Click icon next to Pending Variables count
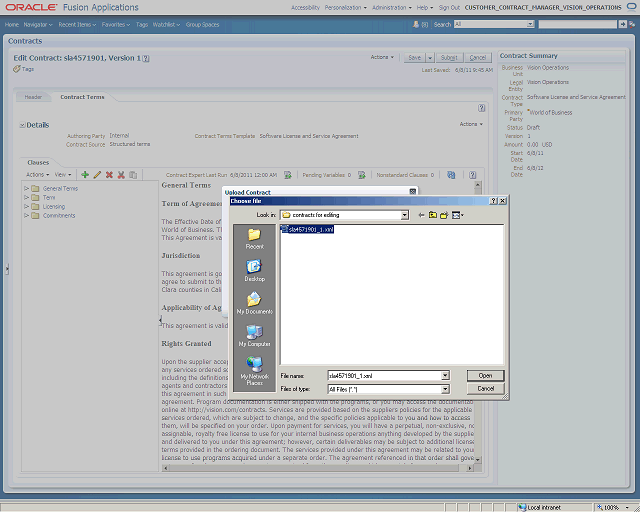This screenshot has height=512, width=640. (x=362, y=175)
